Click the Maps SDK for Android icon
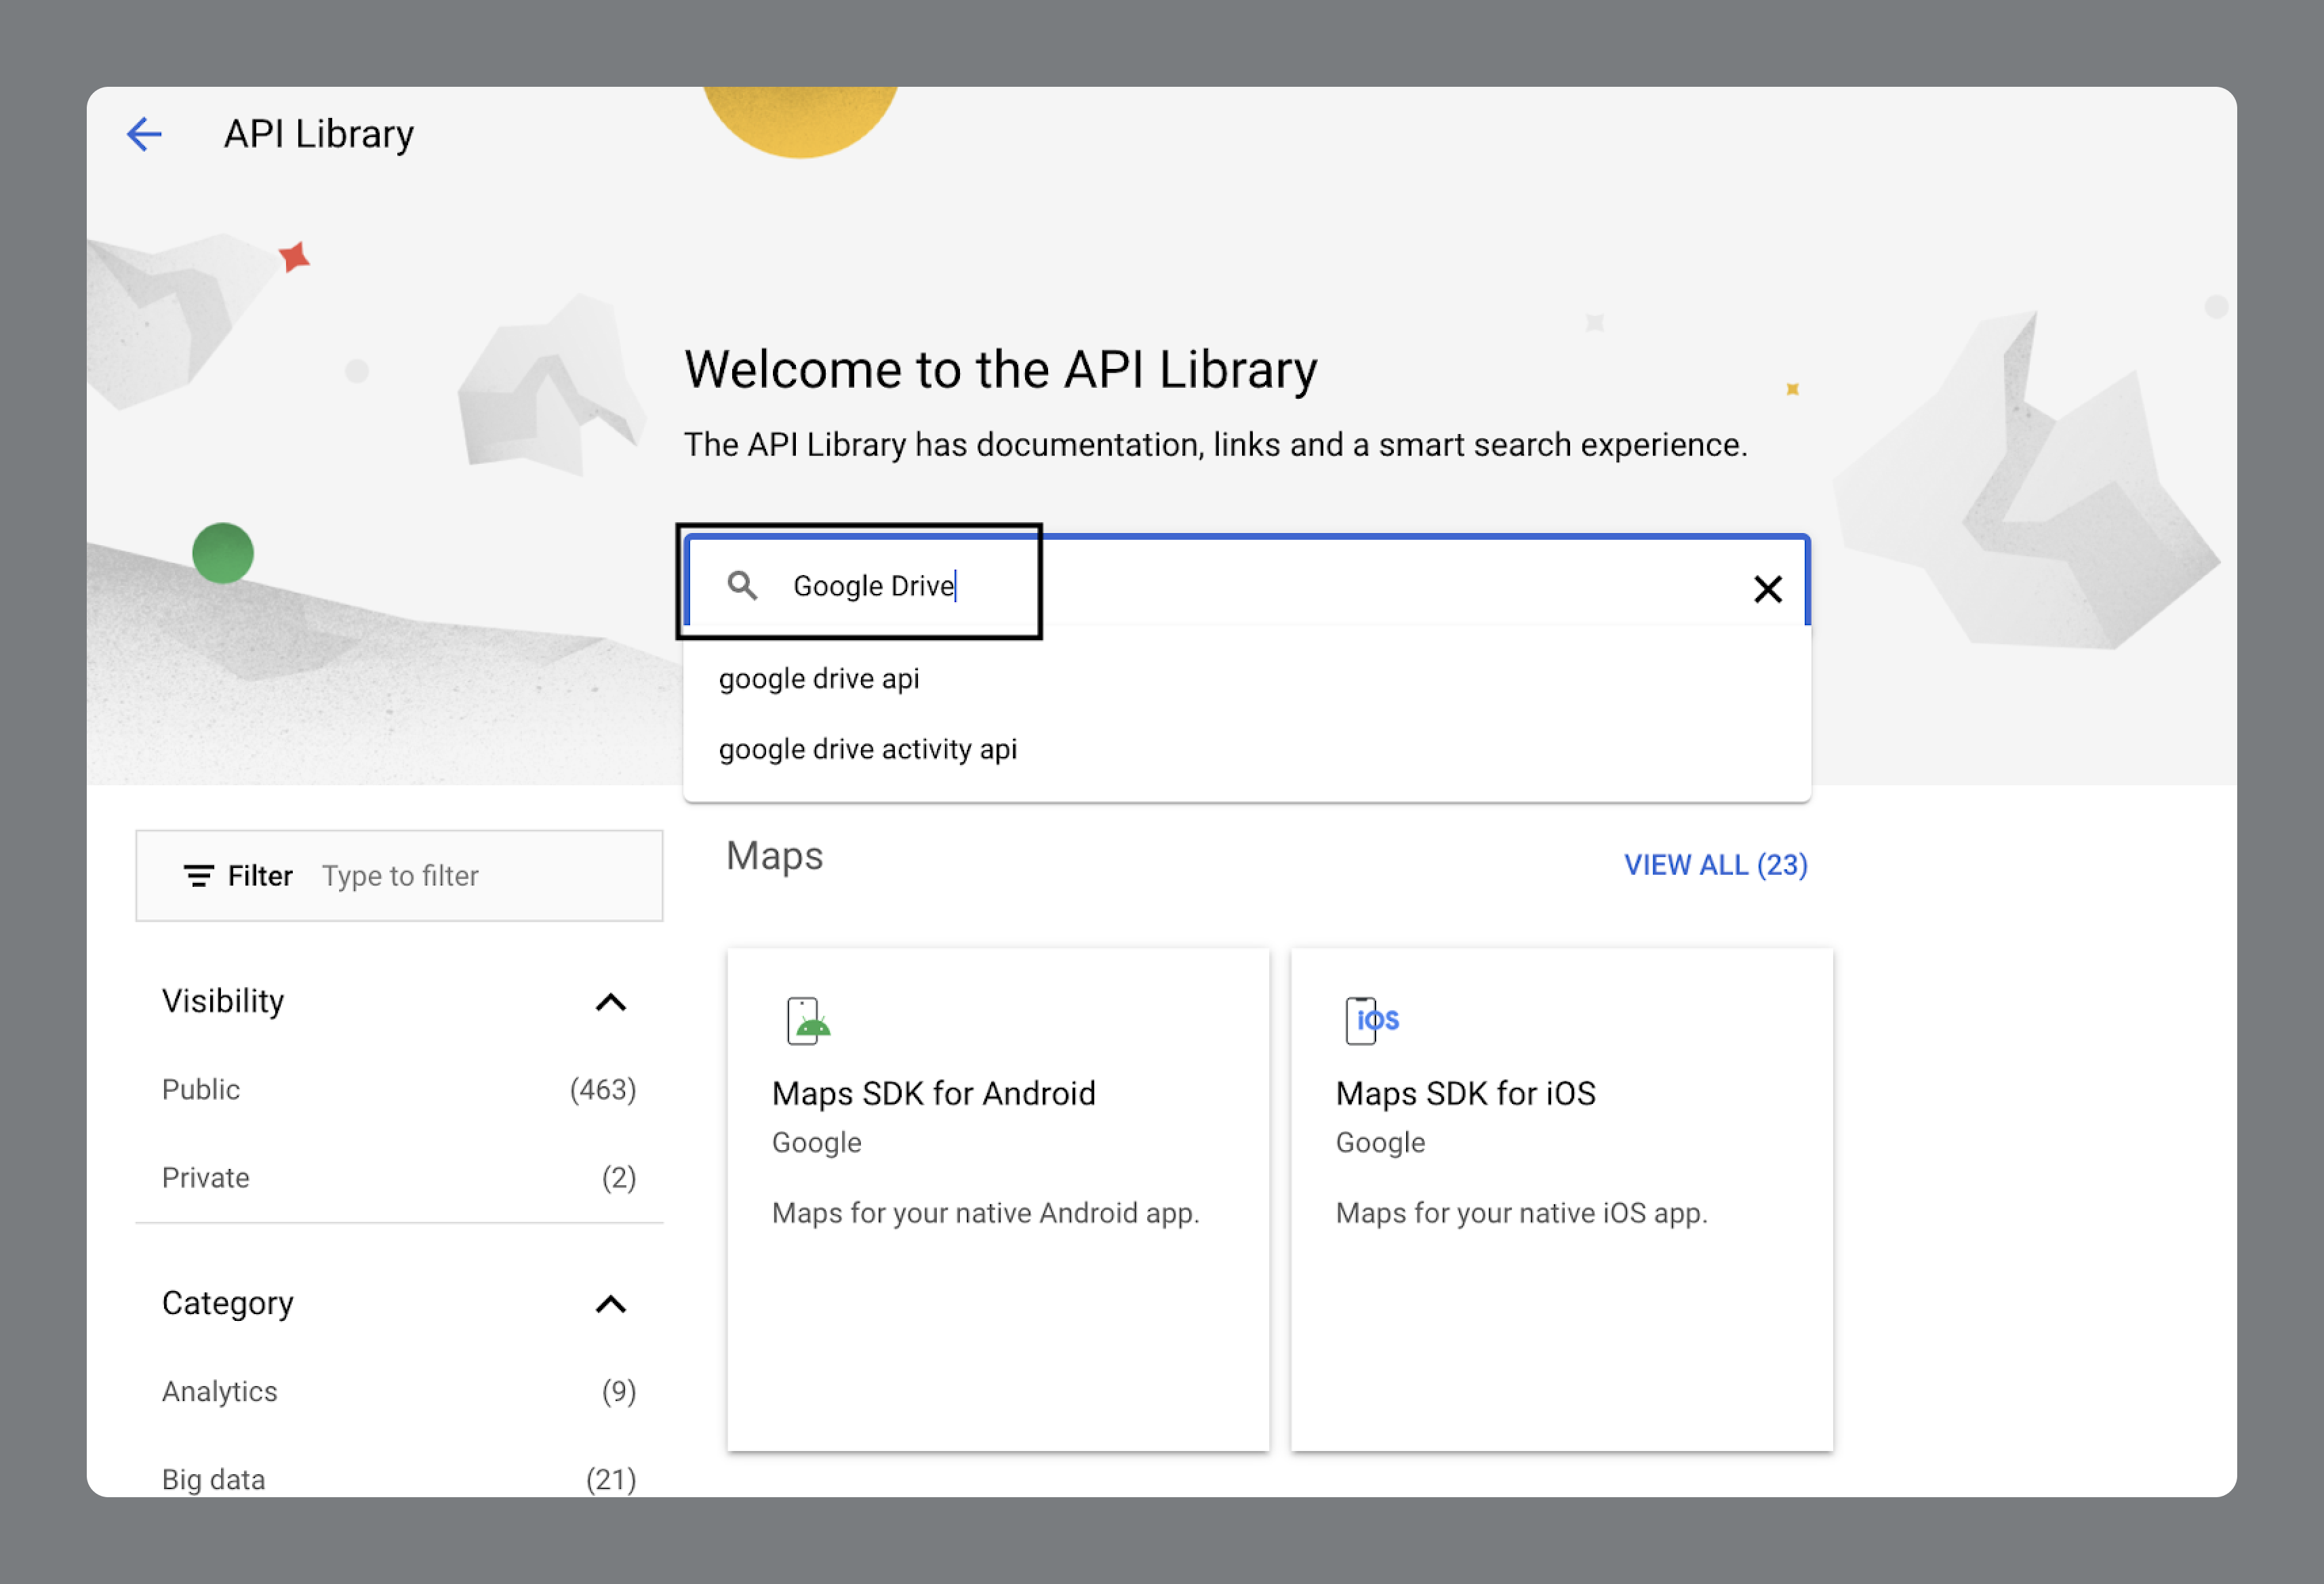Image resolution: width=2324 pixels, height=1584 pixels. [x=807, y=1021]
